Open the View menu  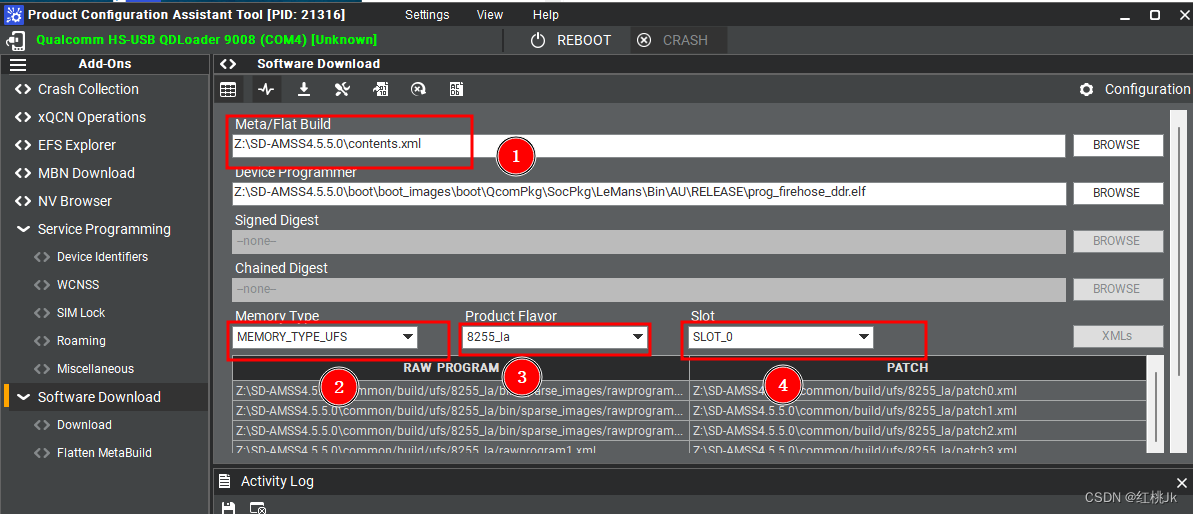point(489,14)
